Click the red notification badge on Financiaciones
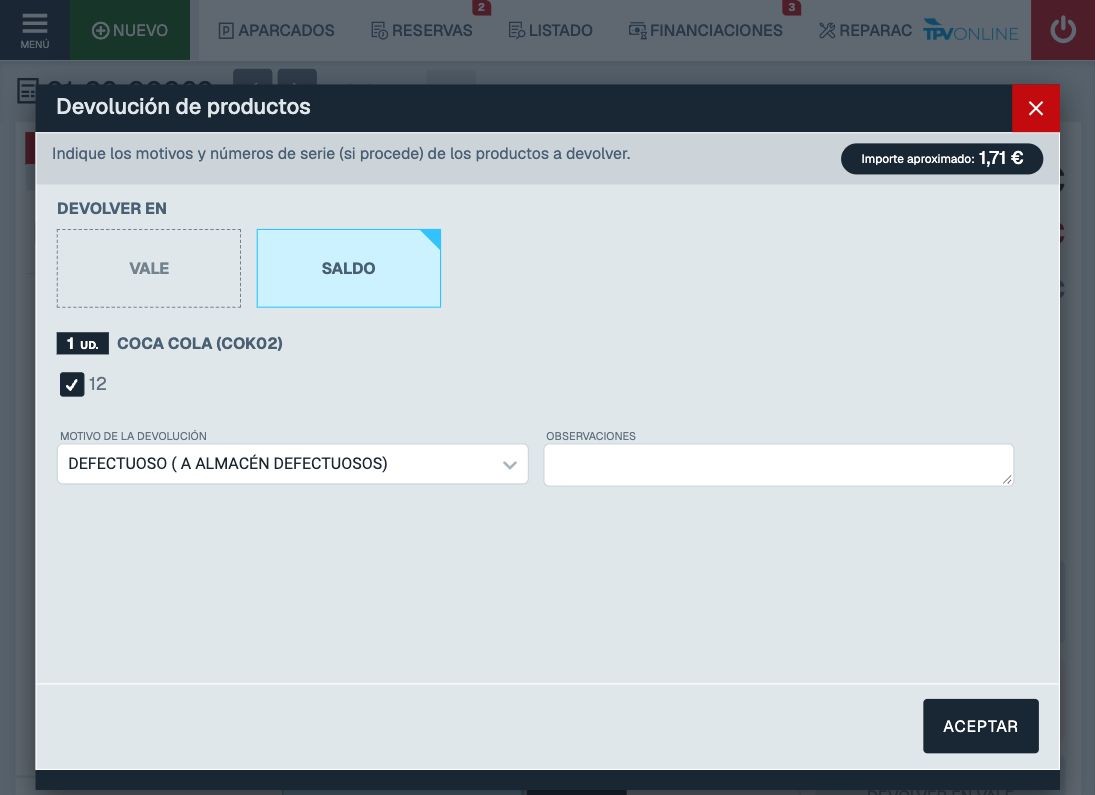 791,8
